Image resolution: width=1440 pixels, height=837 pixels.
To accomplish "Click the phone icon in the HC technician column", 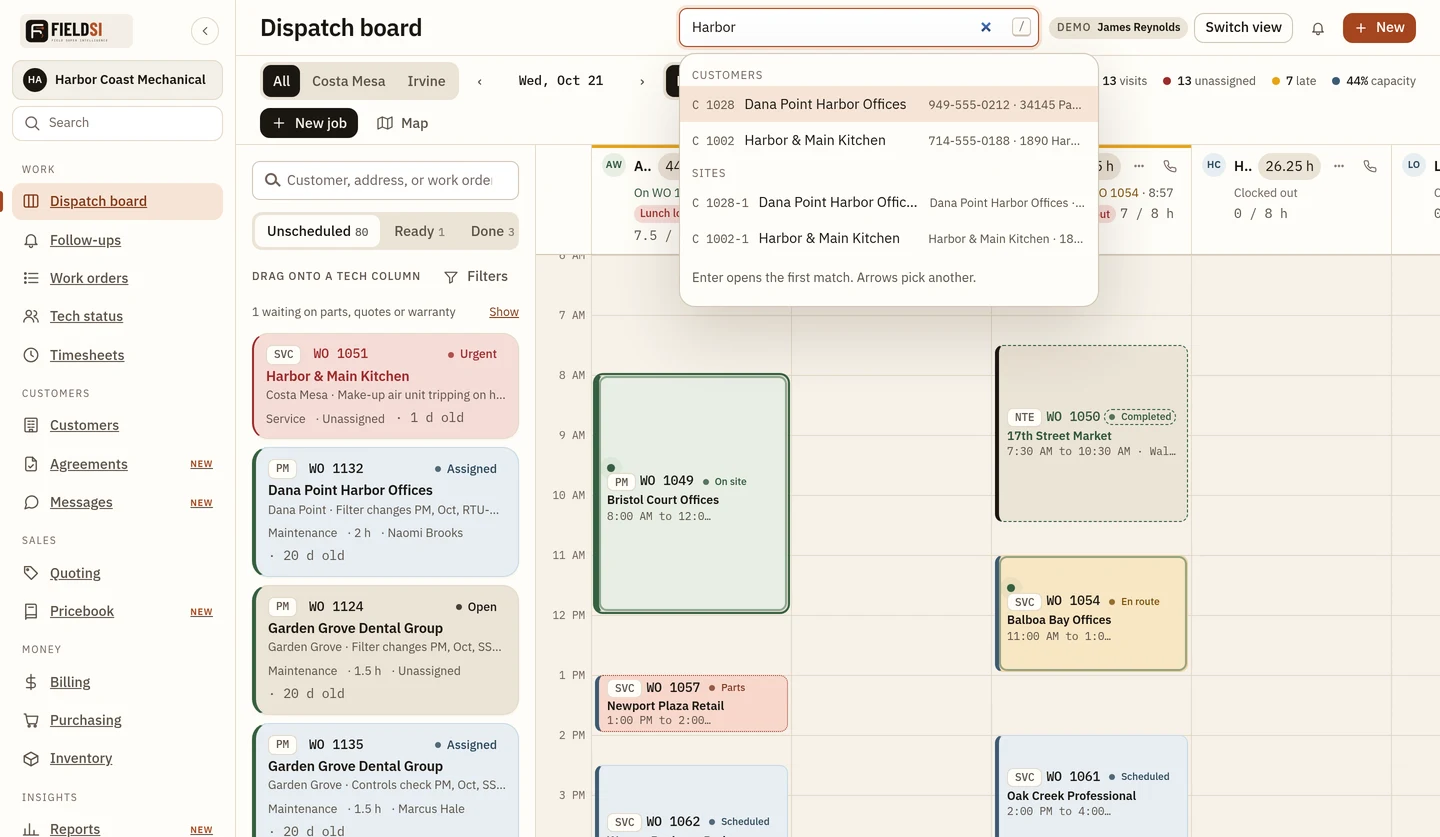I will (x=1370, y=166).
